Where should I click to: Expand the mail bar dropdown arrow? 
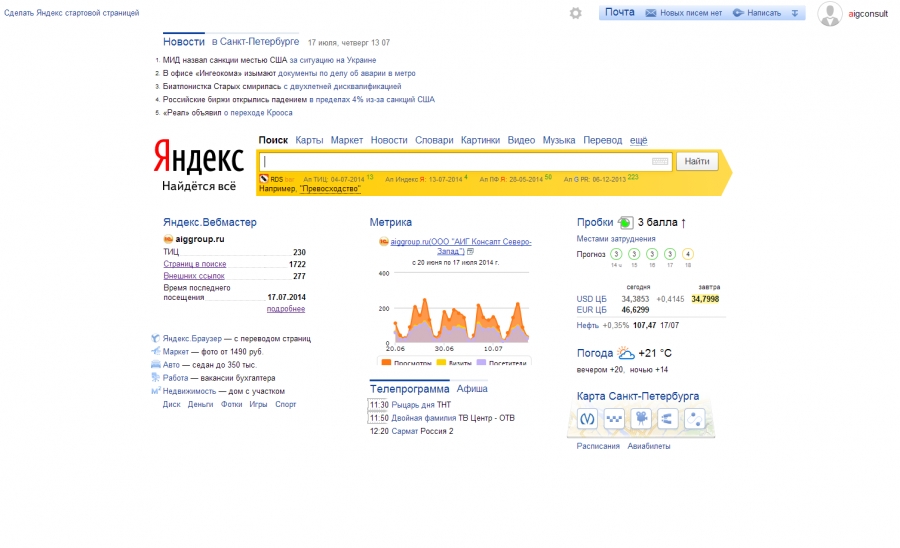pos(795,13)
